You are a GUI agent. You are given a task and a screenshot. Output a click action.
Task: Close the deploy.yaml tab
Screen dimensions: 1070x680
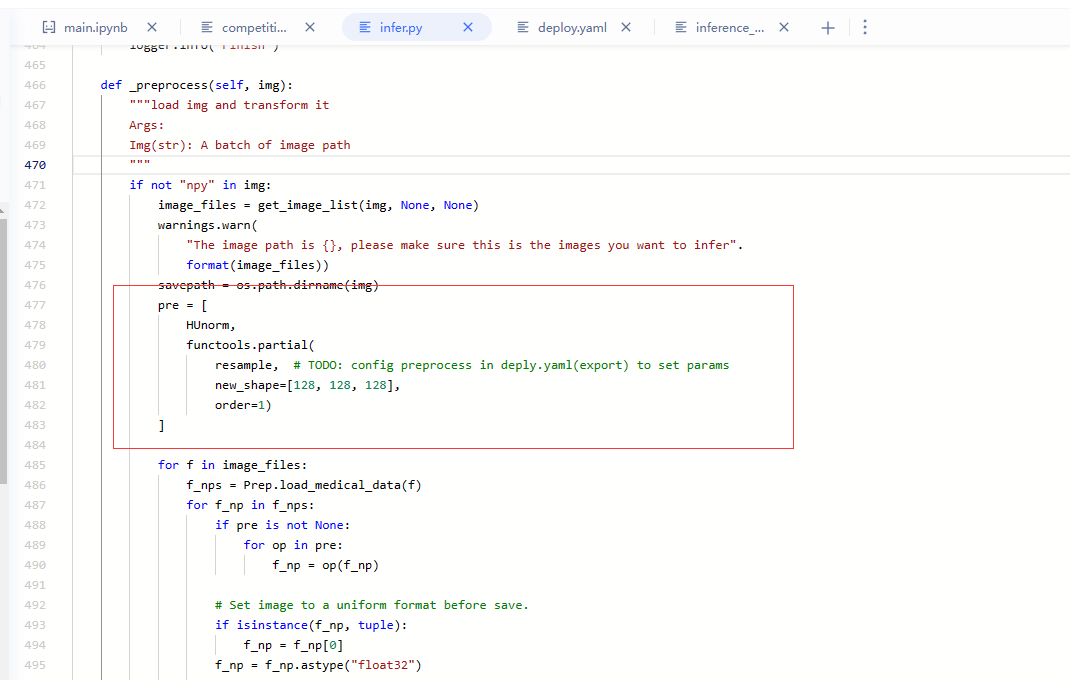(x=626, y=27)
